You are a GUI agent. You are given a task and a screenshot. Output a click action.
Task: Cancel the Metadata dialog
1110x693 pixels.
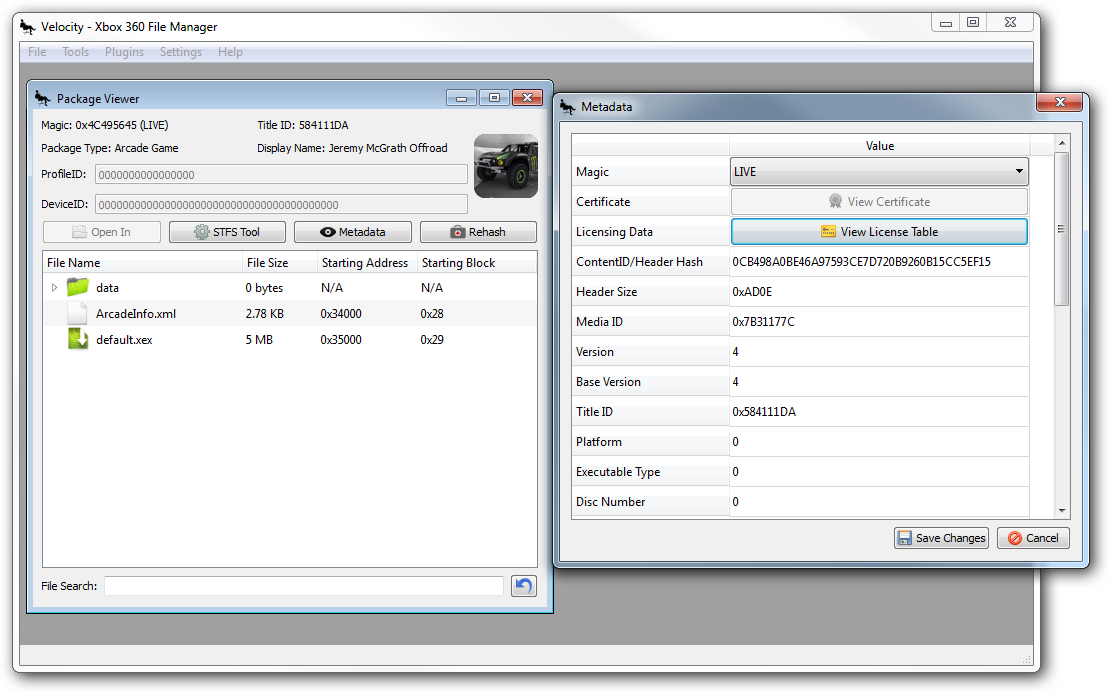[x=1033, y=538]
